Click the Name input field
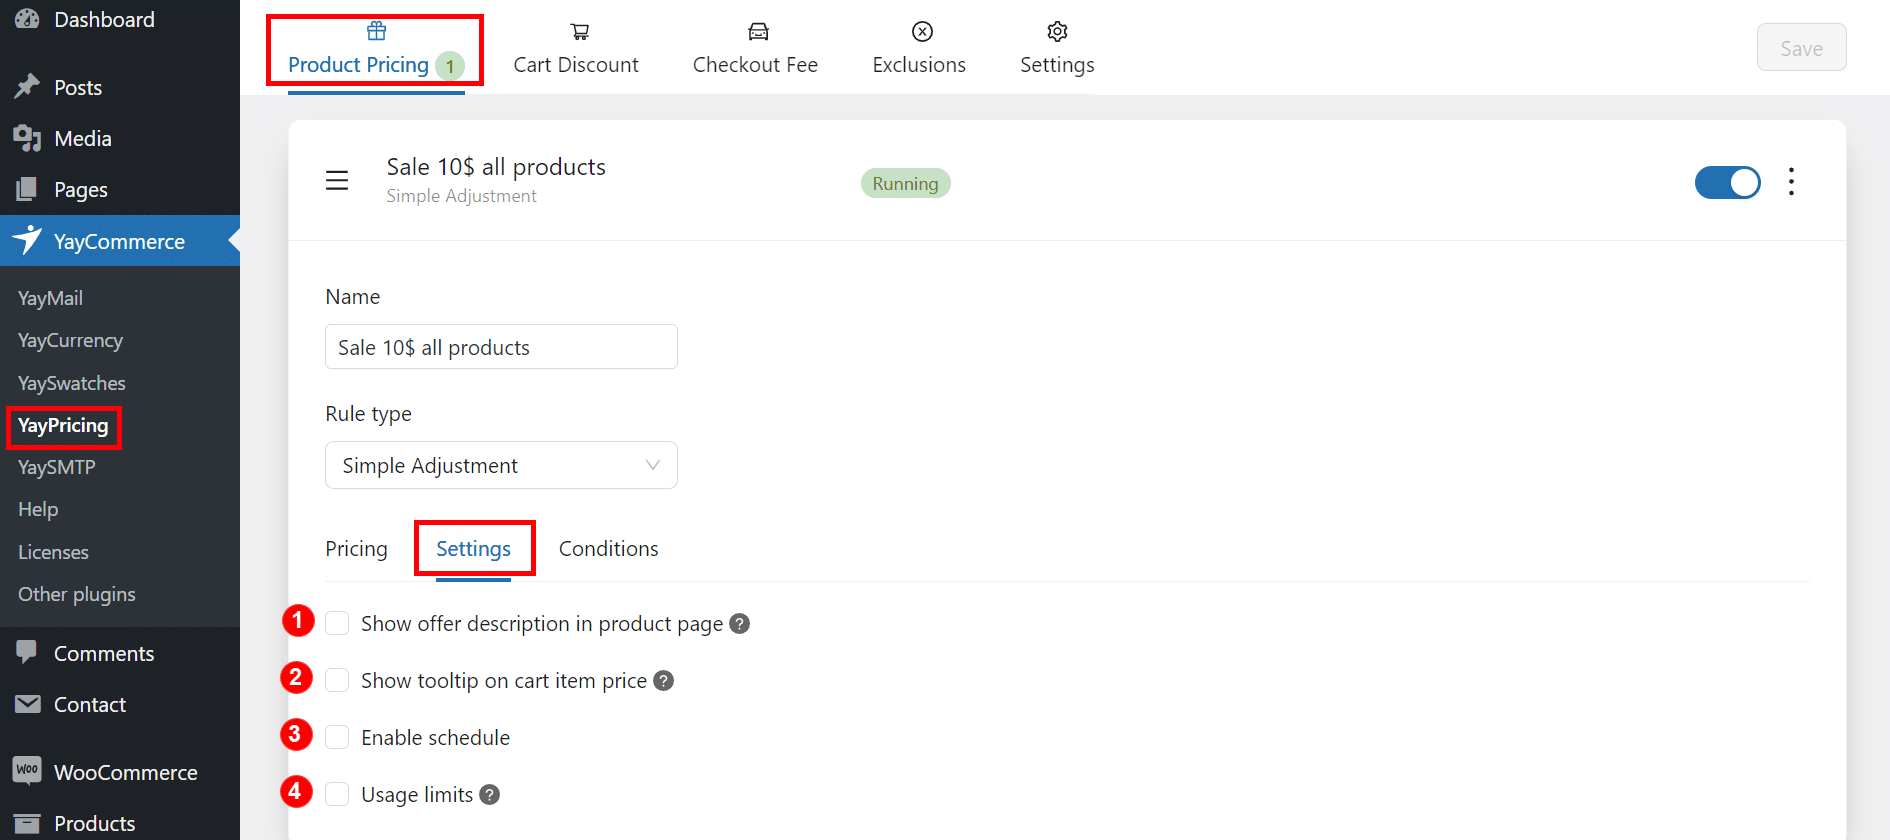Viewport: 1890px width, 840px height. click(501, 347)
